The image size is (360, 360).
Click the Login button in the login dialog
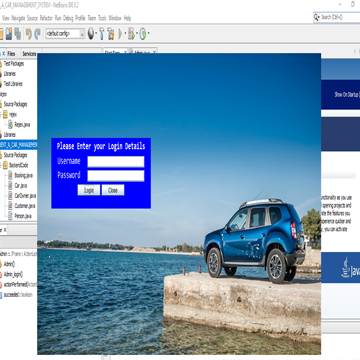pos(89,190)
